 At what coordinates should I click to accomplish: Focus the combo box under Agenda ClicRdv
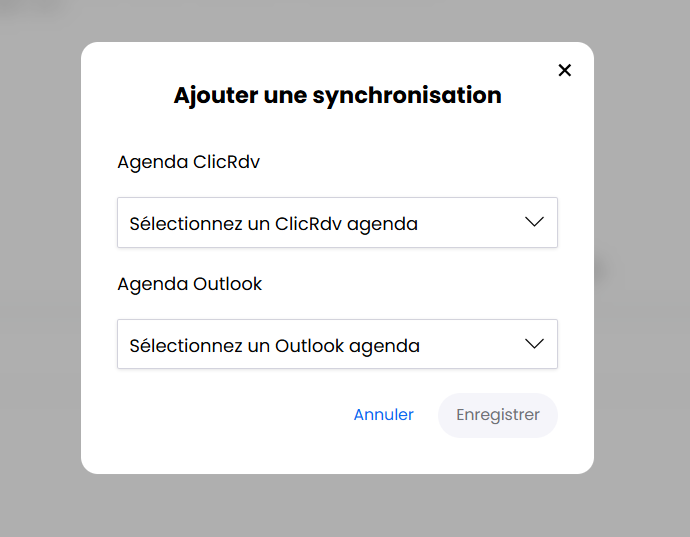tap(337, 223)
